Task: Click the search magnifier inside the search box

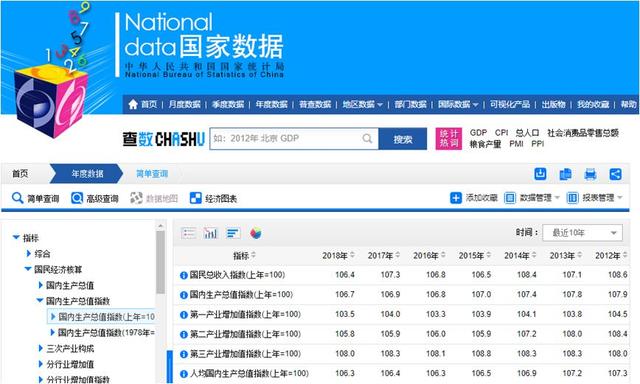Action: pyautogui.click(x=367, y=138)
